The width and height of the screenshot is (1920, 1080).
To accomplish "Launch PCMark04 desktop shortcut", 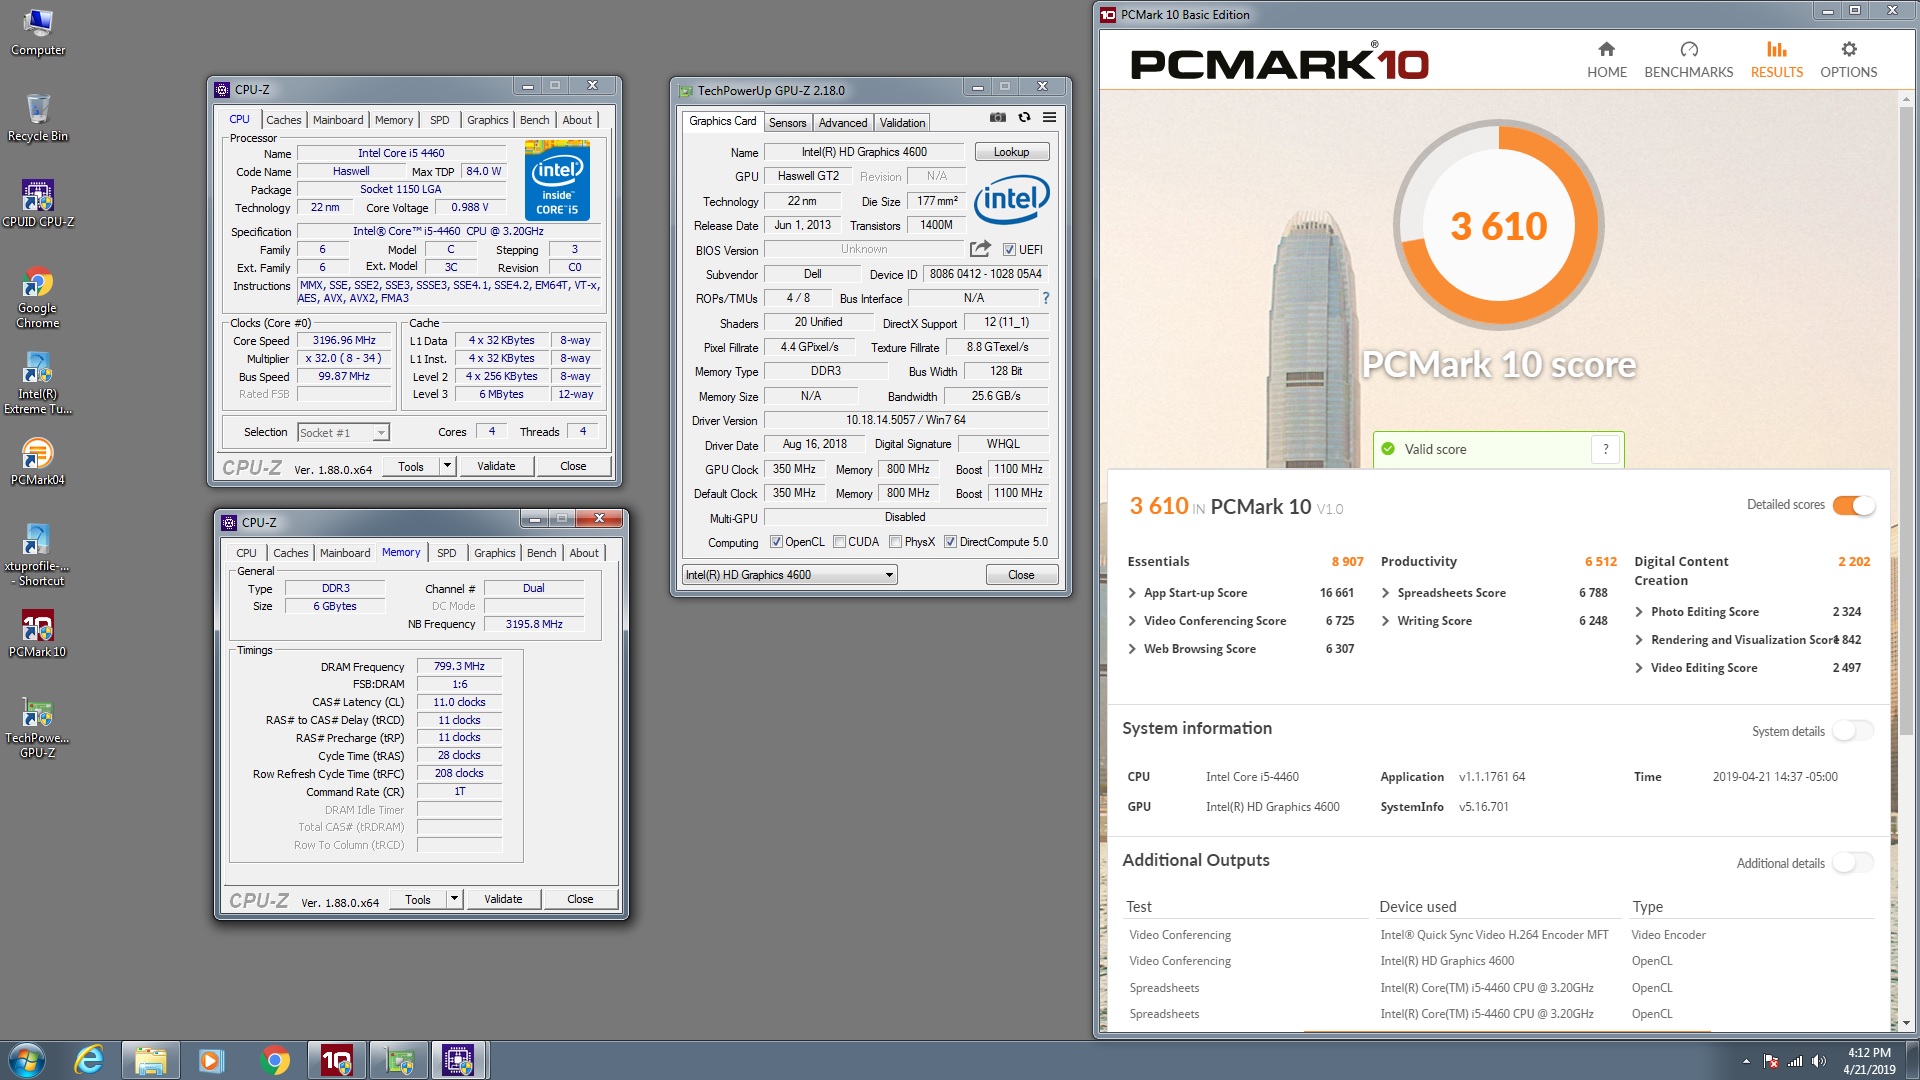I will [38, 462].
